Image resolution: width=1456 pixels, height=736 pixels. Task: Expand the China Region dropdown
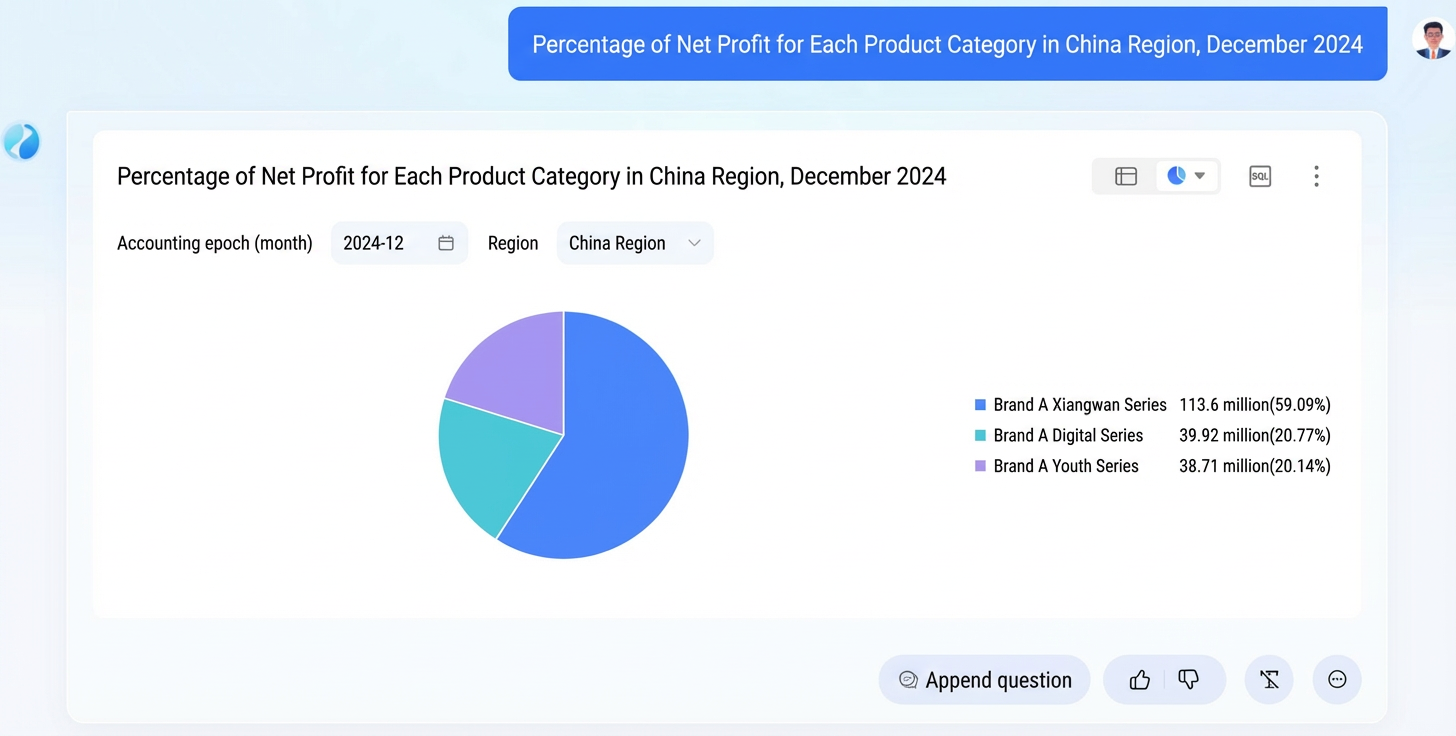(635, 243)
